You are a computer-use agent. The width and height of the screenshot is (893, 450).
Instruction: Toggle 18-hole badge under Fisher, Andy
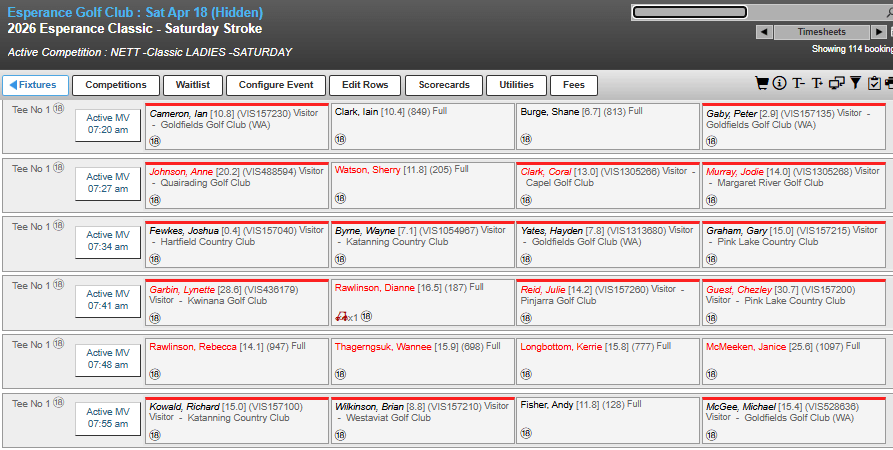pos(525,435)
